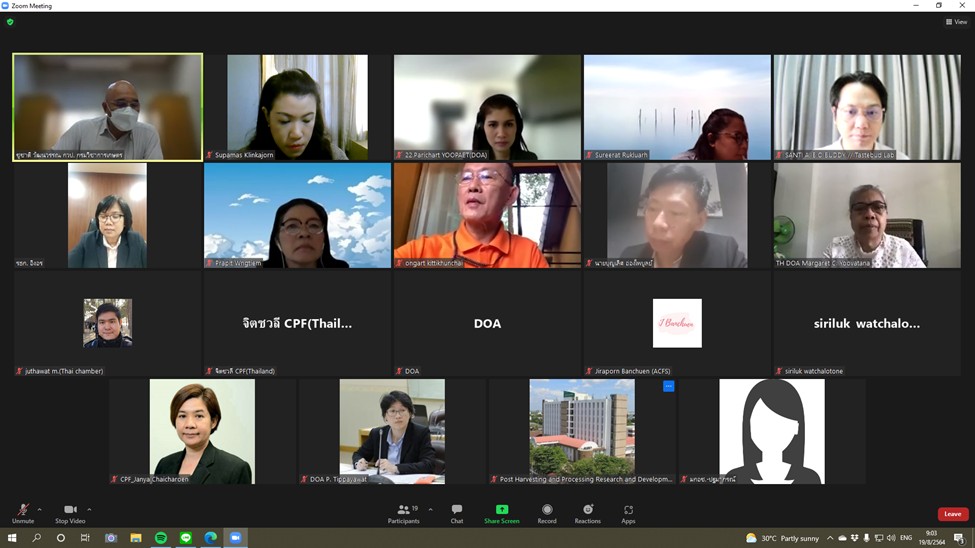
Task: Click the green Share Screen button
Action: tap(502, 514)
